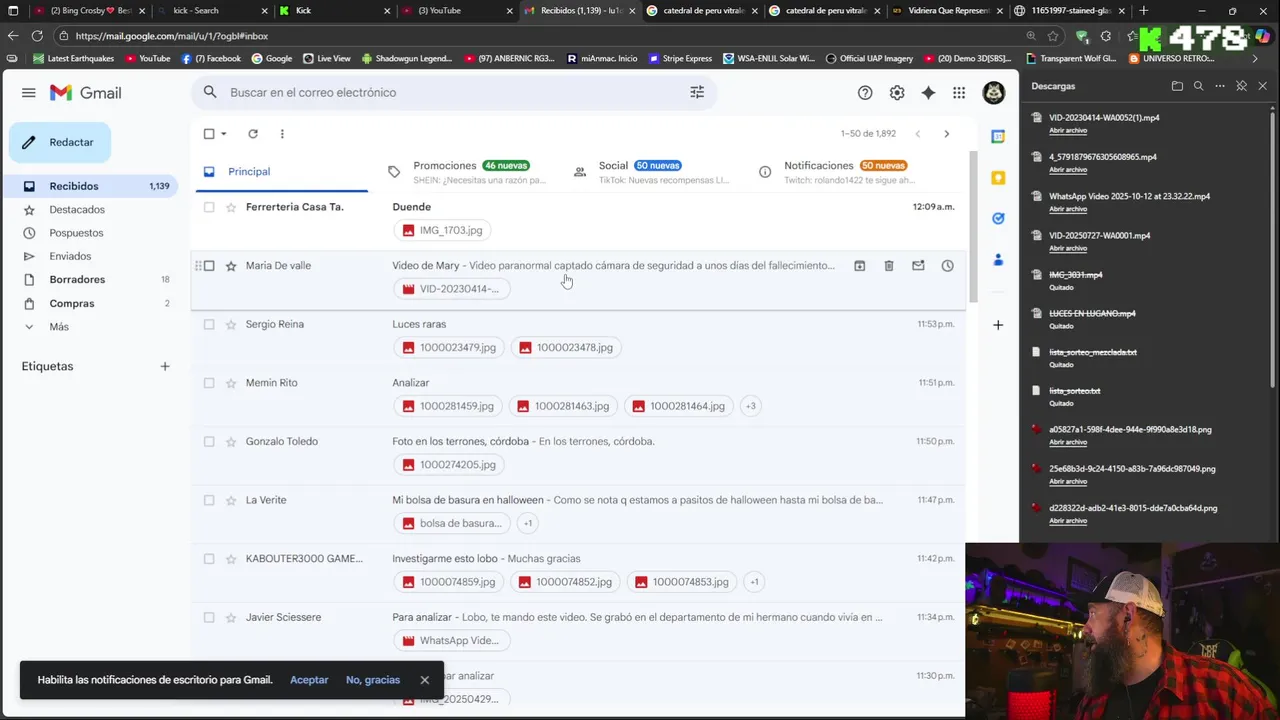
Task: Open the select-all dropdown arrow
Action: pyautogui.click(x=224, y=134)
